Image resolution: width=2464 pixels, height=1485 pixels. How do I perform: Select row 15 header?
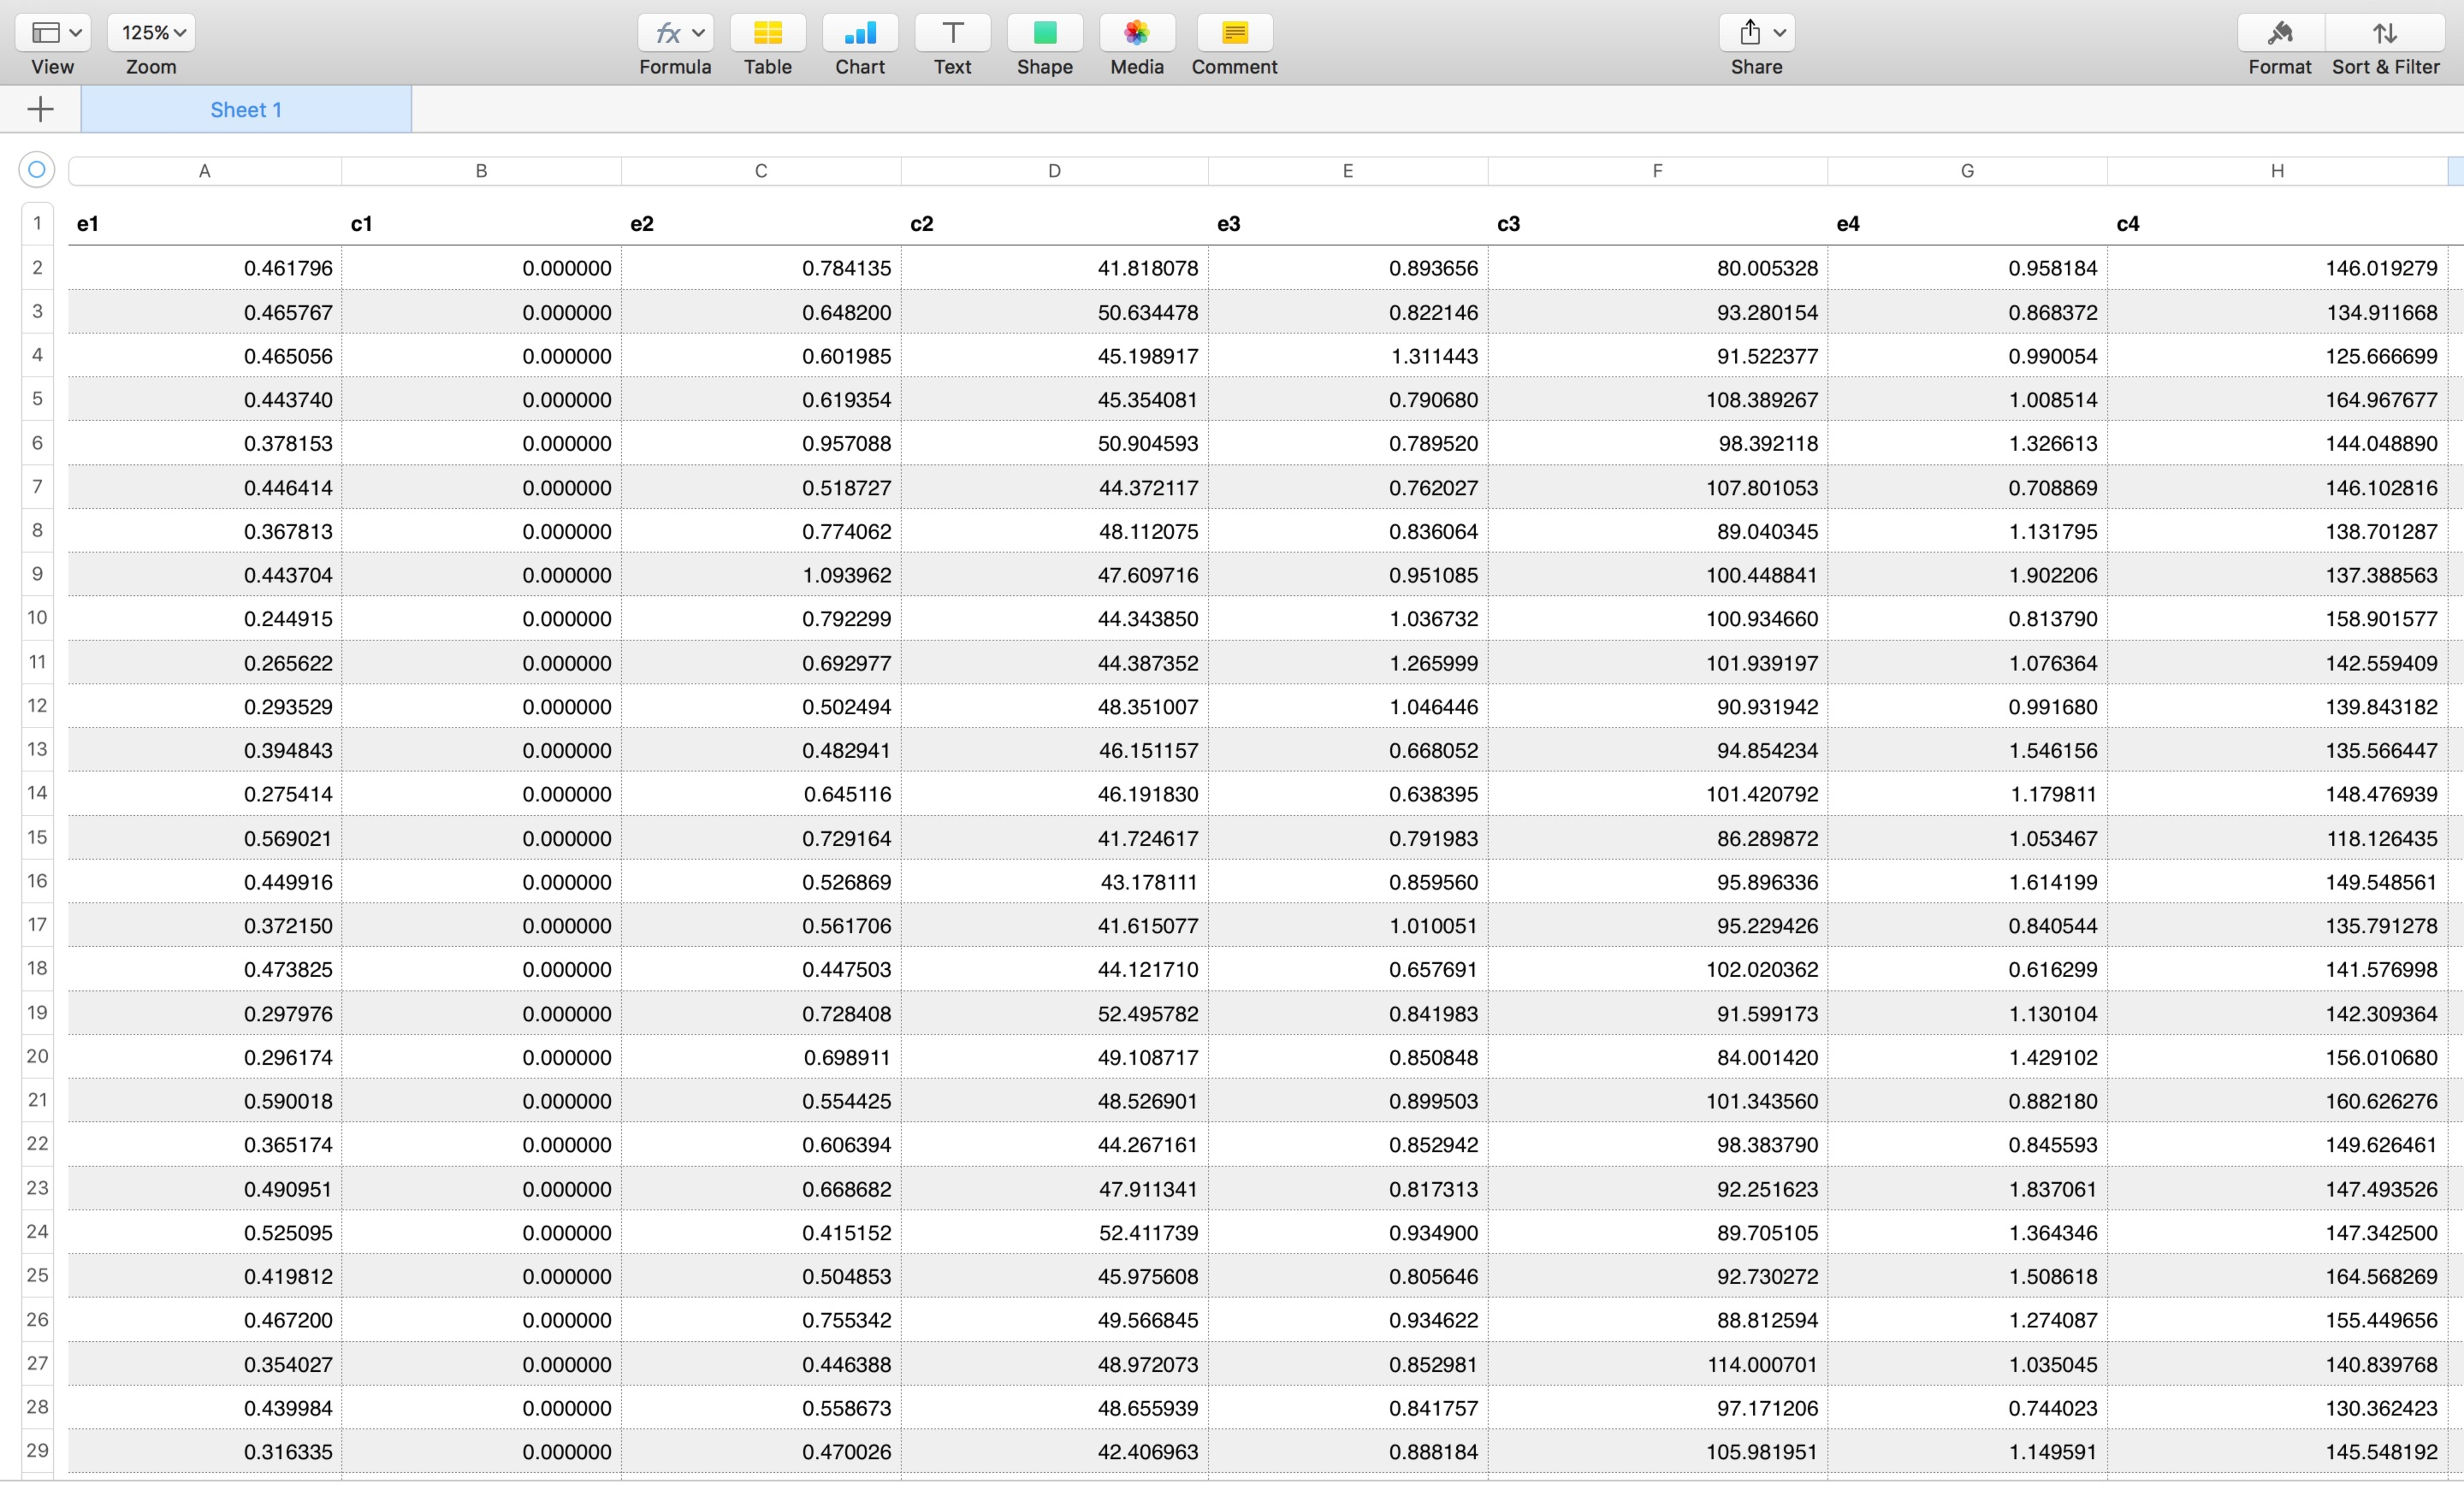pos(37,837)
